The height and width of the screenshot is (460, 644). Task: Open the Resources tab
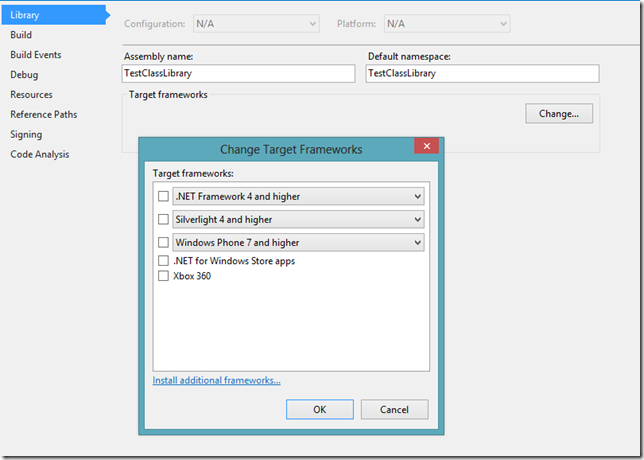pos(31,94)
